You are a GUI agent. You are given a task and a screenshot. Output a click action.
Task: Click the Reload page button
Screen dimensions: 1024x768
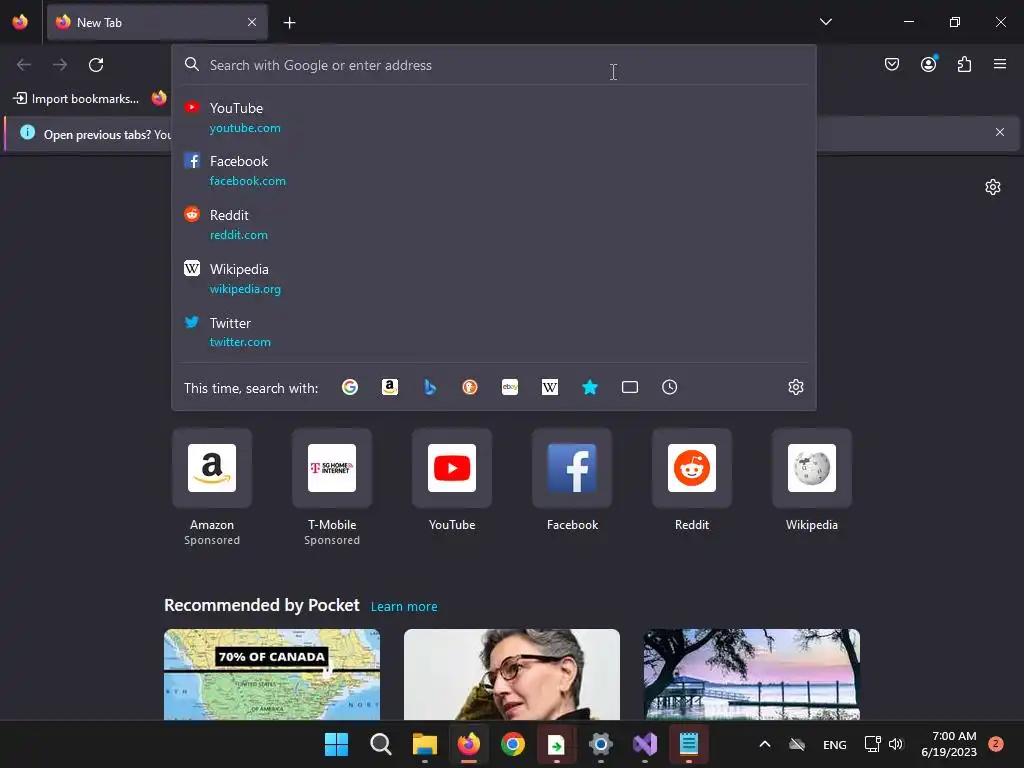pos(96,65)
